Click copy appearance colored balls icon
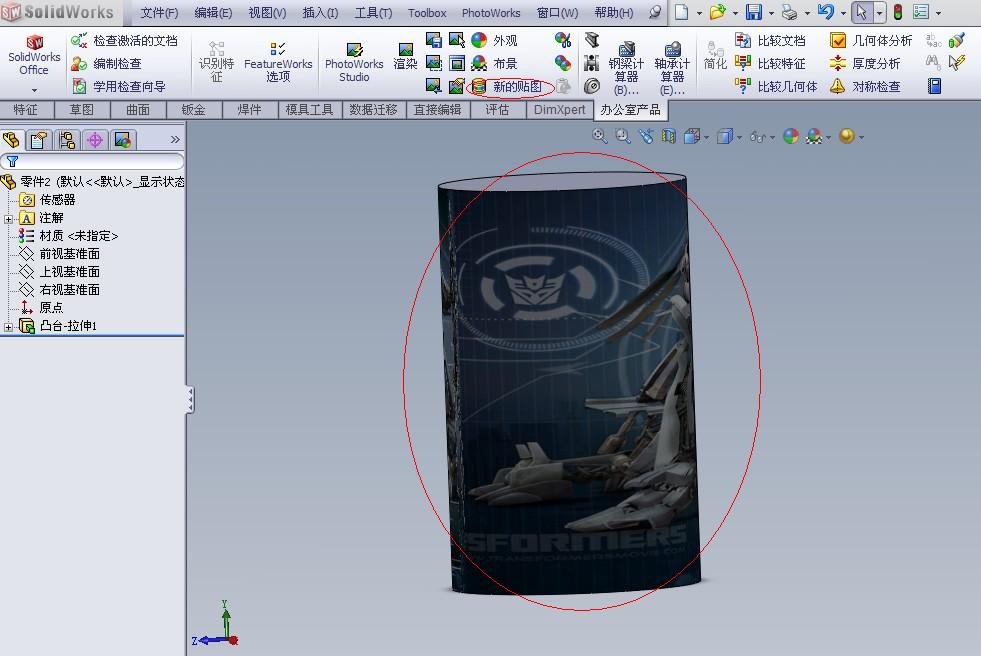Image resolution: width=981 pixels, height=656 pixels. (x=563, y=63)
